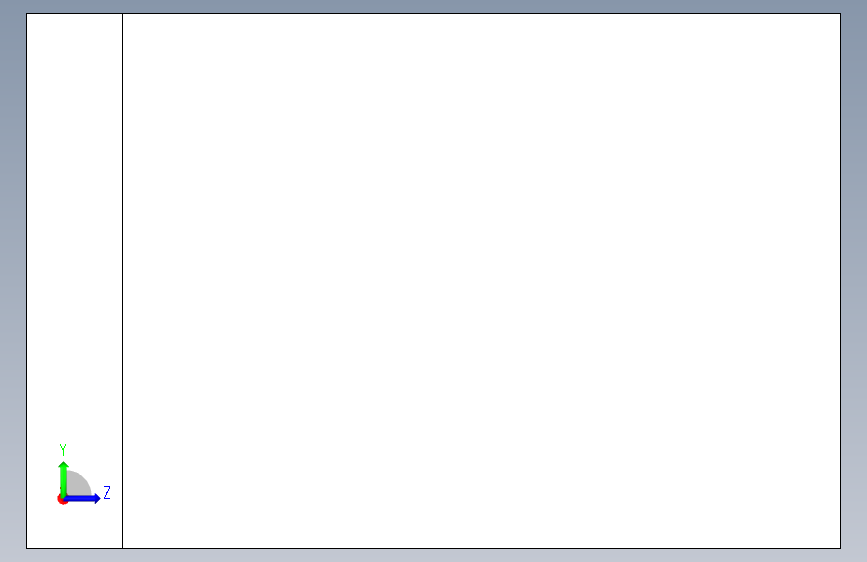The image size is (867, 562).
Task: Select the model's bottom horizontal edge
Action: 434,549
